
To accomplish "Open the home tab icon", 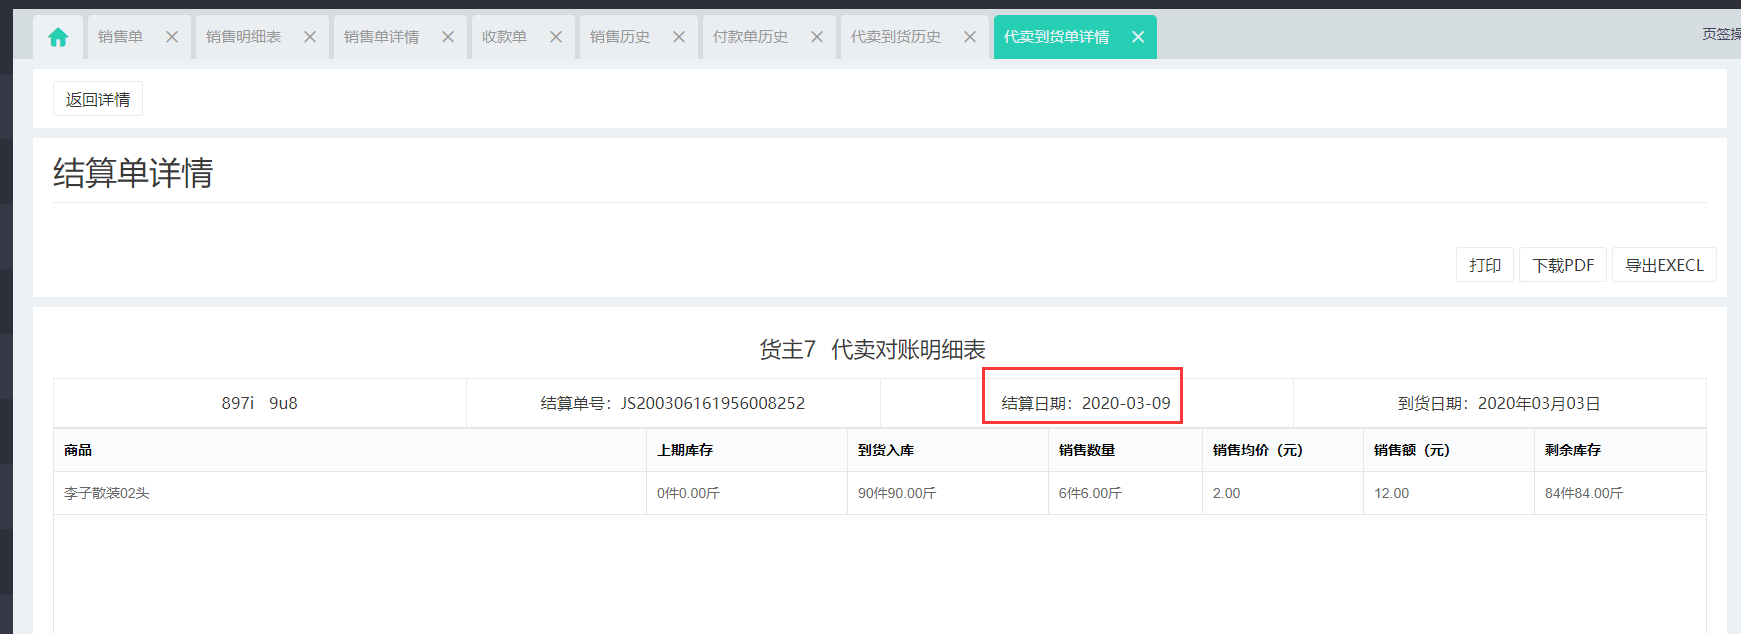I will click(58, 37).
